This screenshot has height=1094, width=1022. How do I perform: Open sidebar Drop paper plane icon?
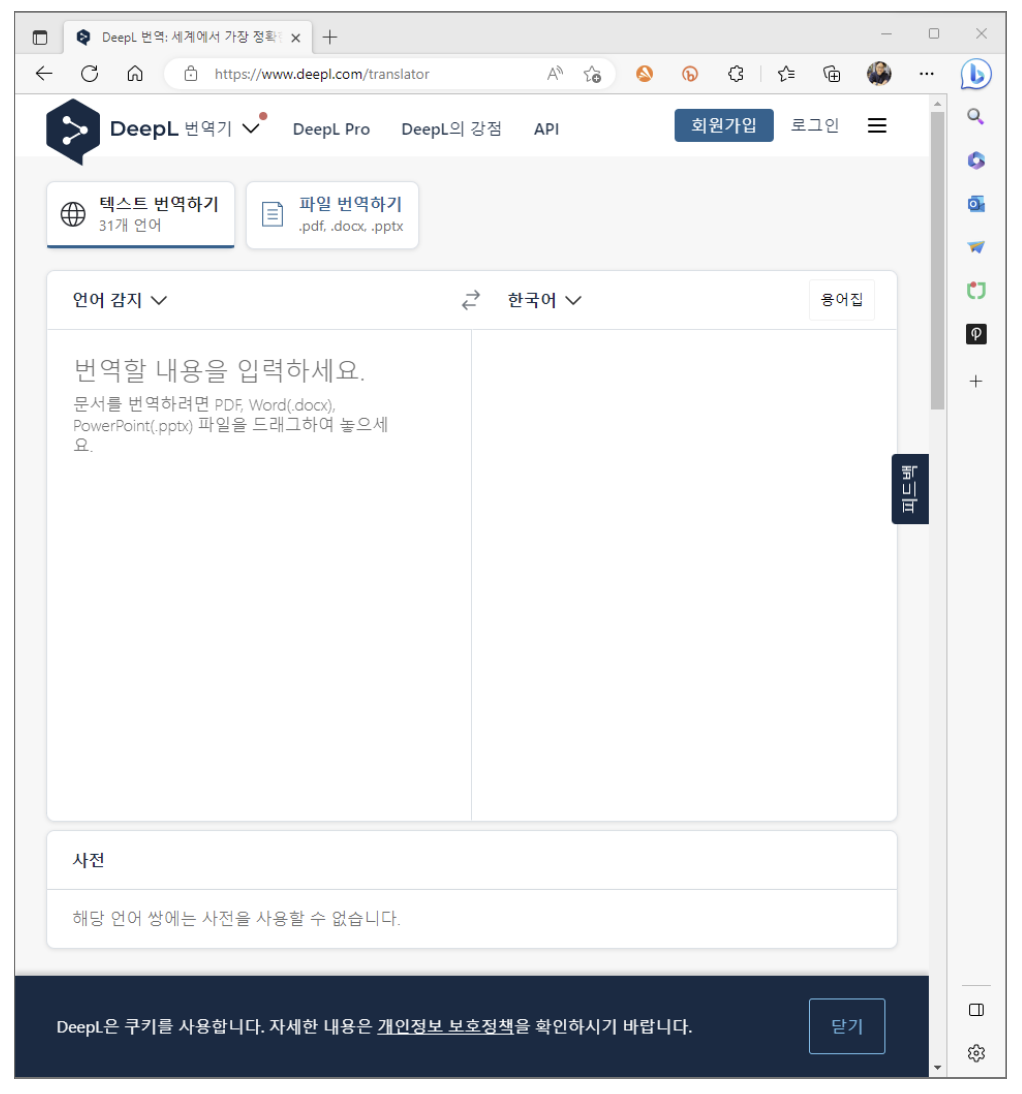point(976,247)
